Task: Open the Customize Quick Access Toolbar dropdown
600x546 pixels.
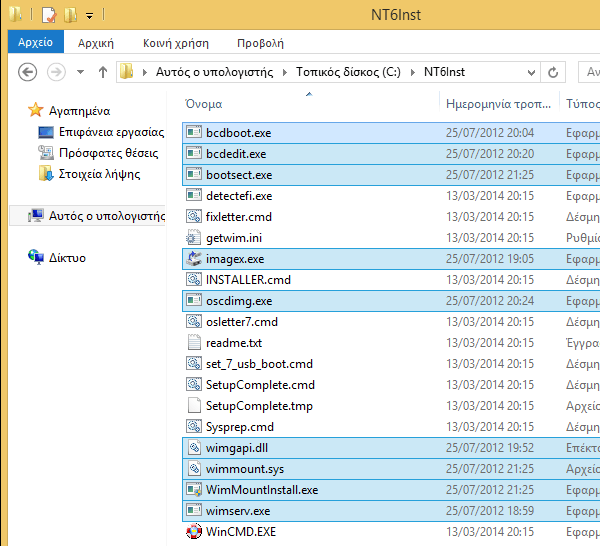Action: (x=89, y=16)
